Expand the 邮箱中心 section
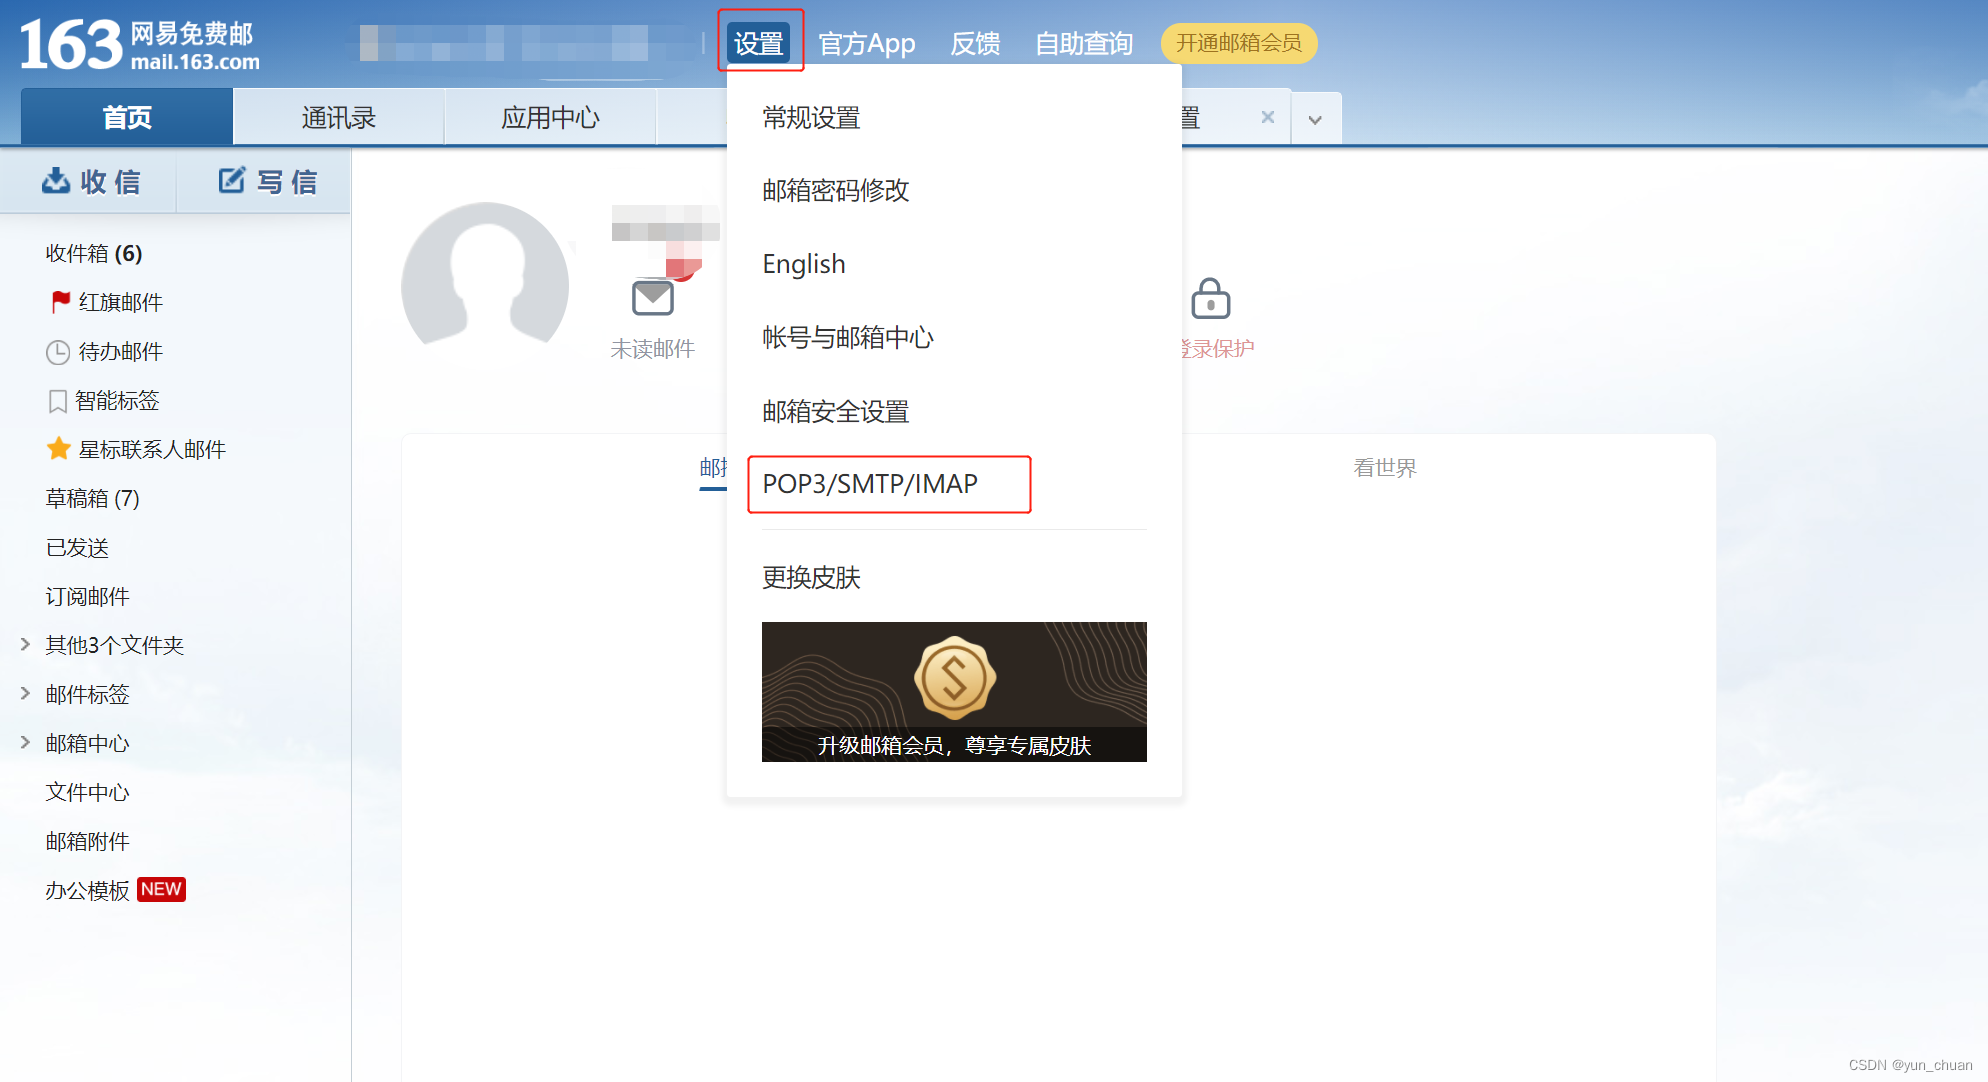The width and height of the screenshot is (1988, 1082). click(25, 742)
